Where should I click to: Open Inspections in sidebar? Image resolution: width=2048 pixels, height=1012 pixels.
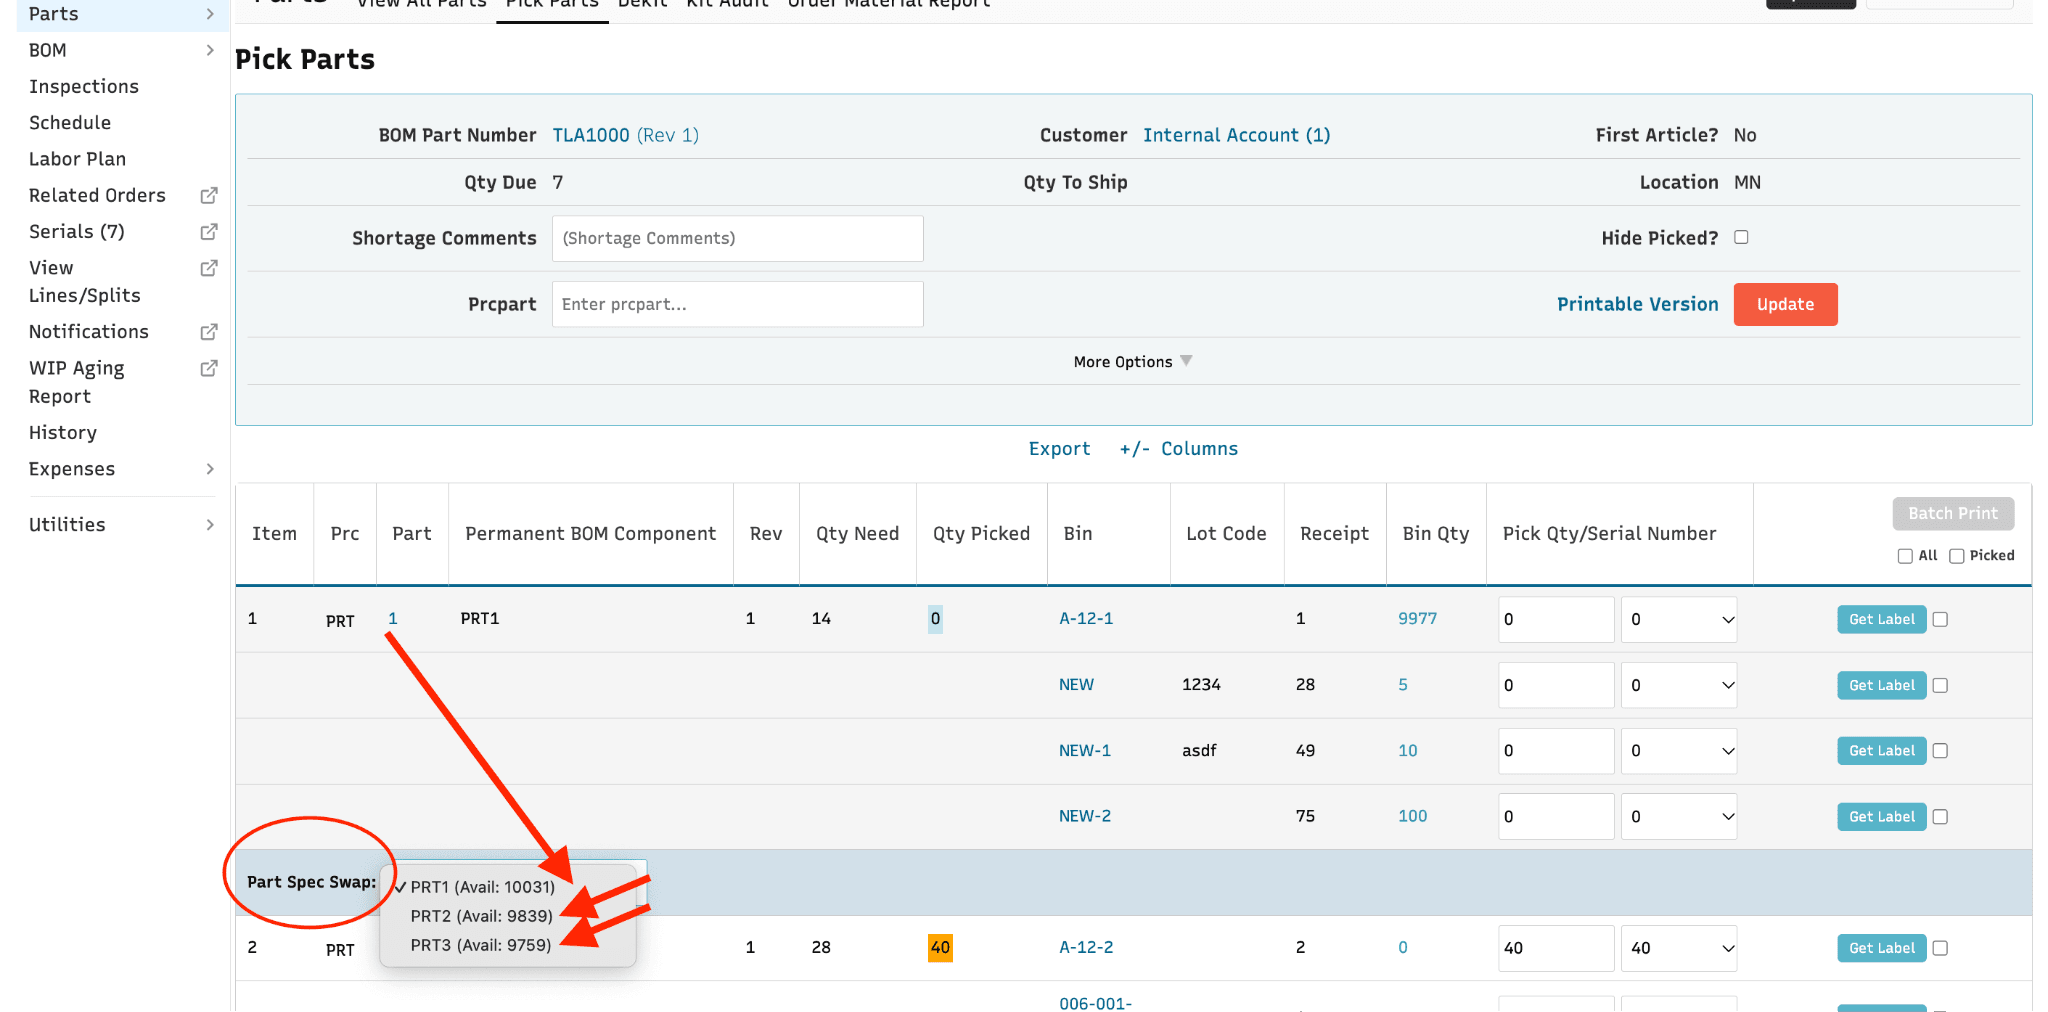coord(84,87)
